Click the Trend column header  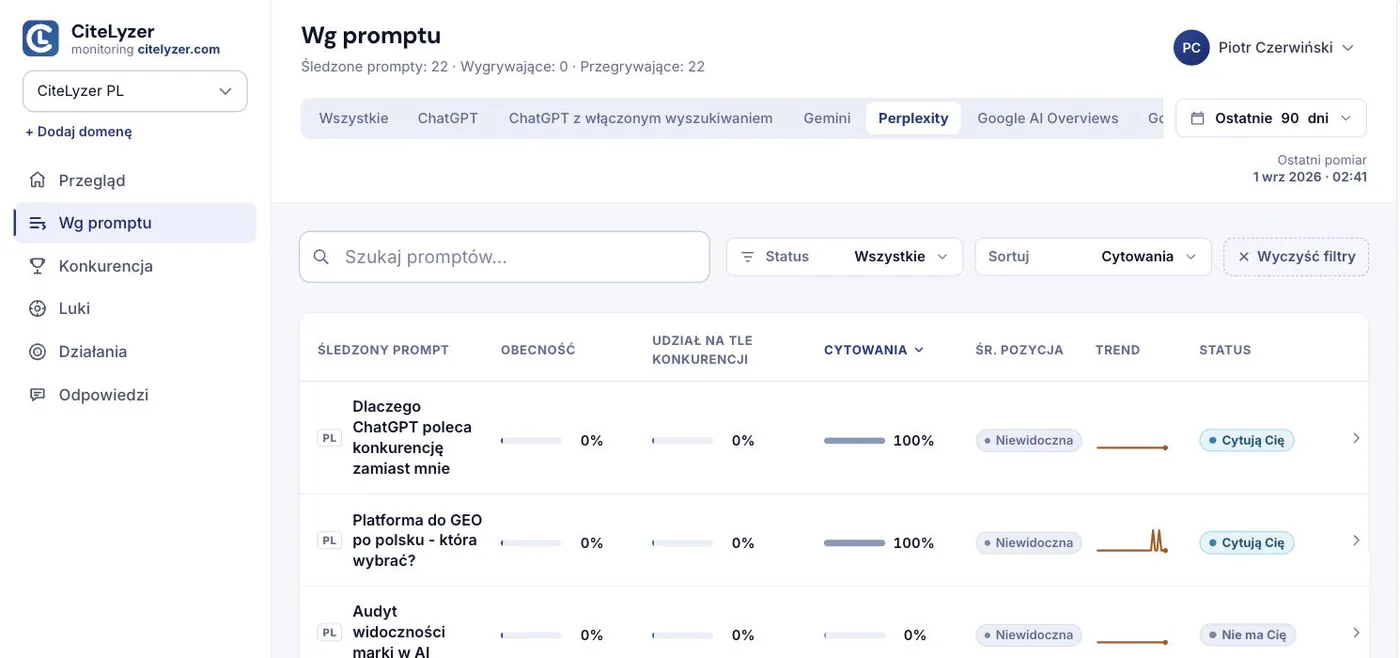[1118, 350]
